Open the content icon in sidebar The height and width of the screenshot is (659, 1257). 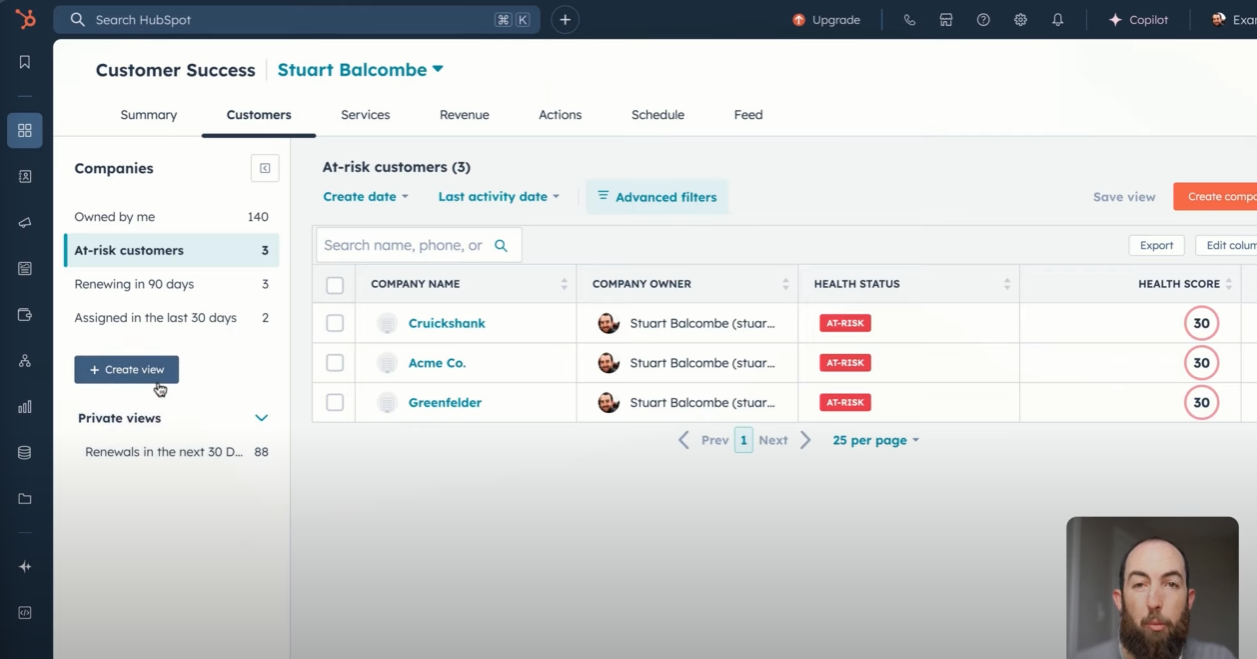pyautogui.click(x=25, y=269)
